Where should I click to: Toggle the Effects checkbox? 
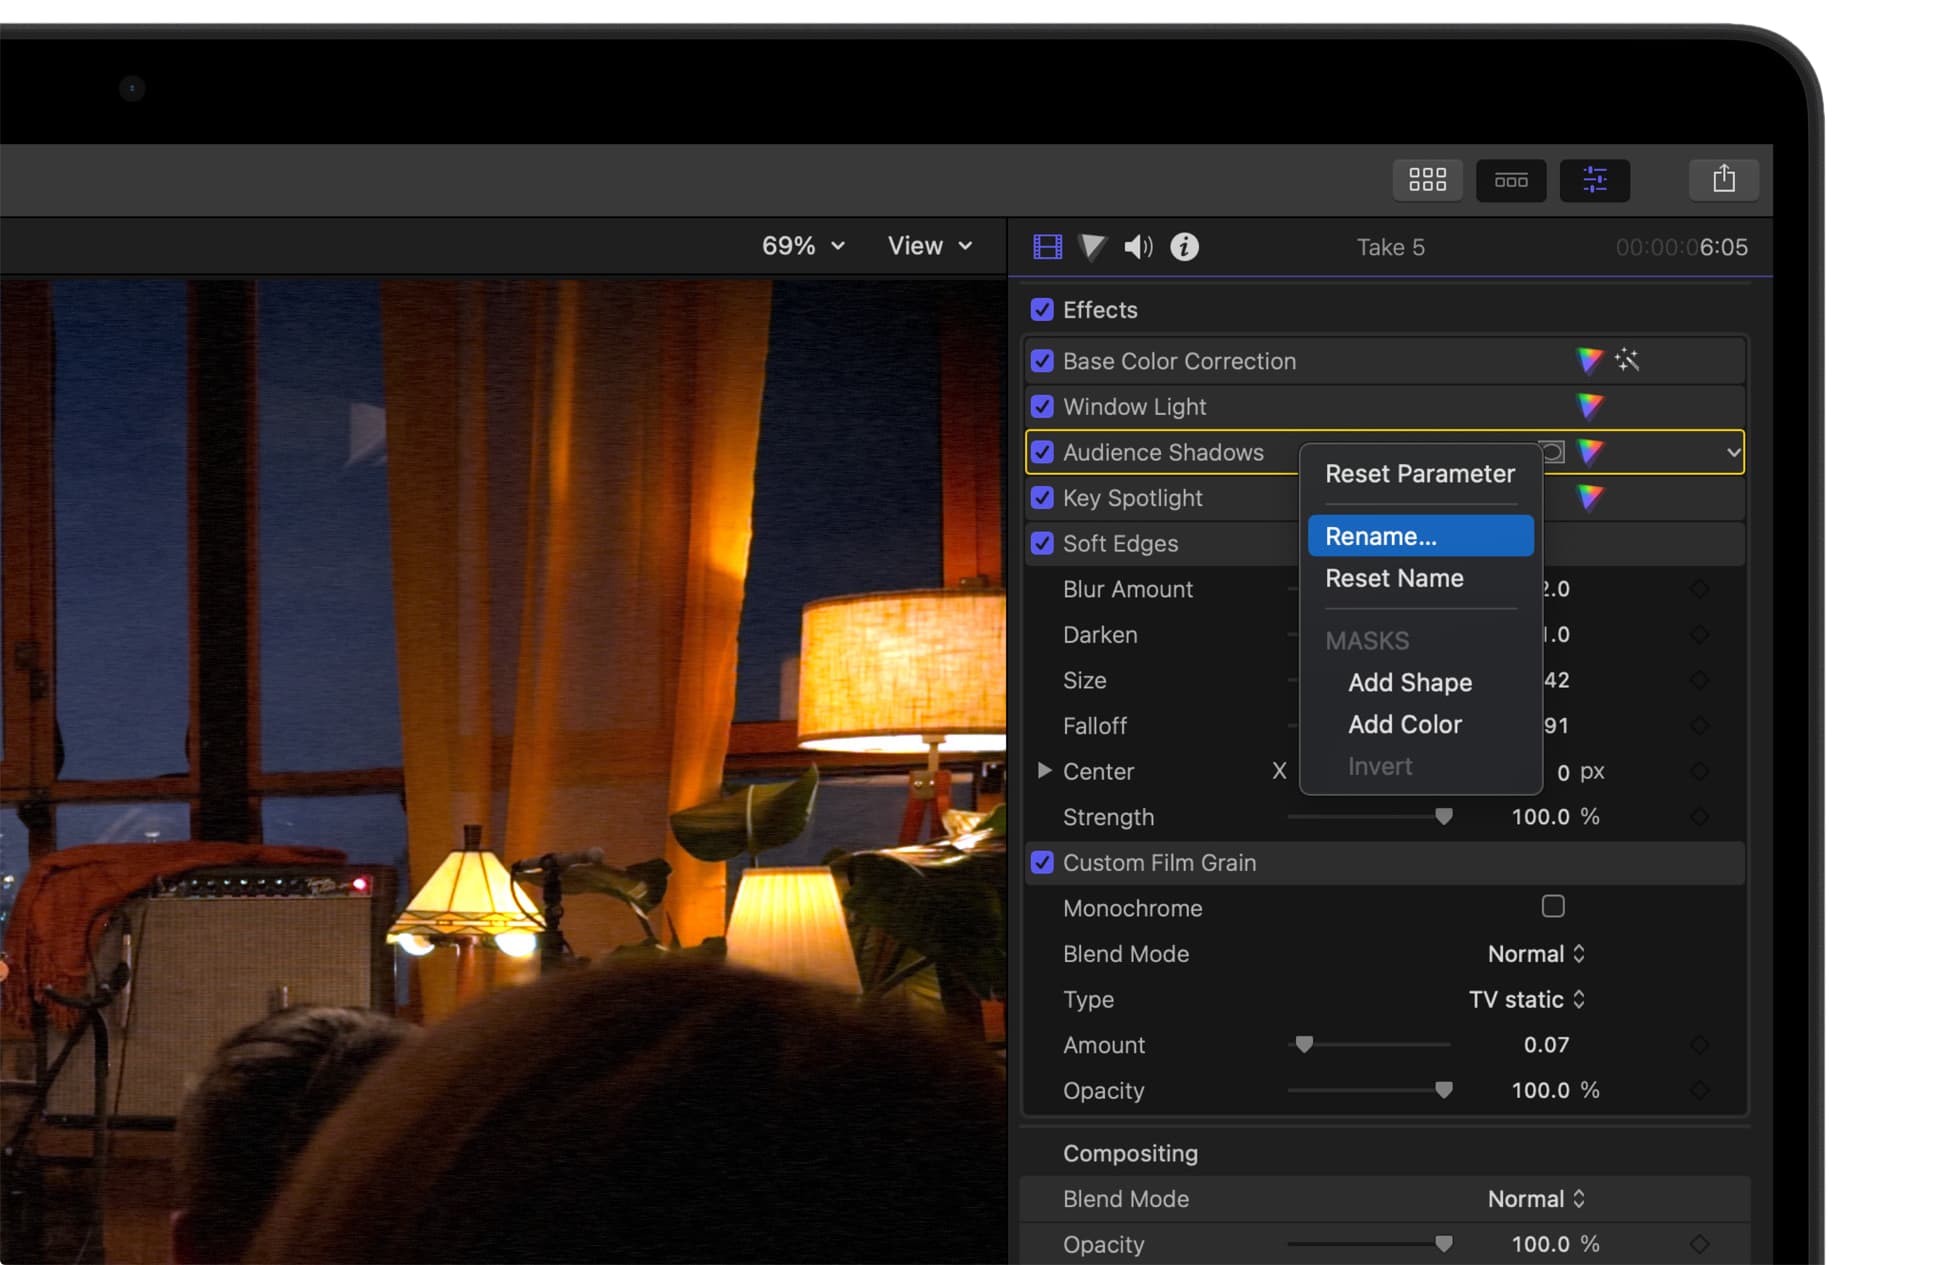[x=1042, y=309]
